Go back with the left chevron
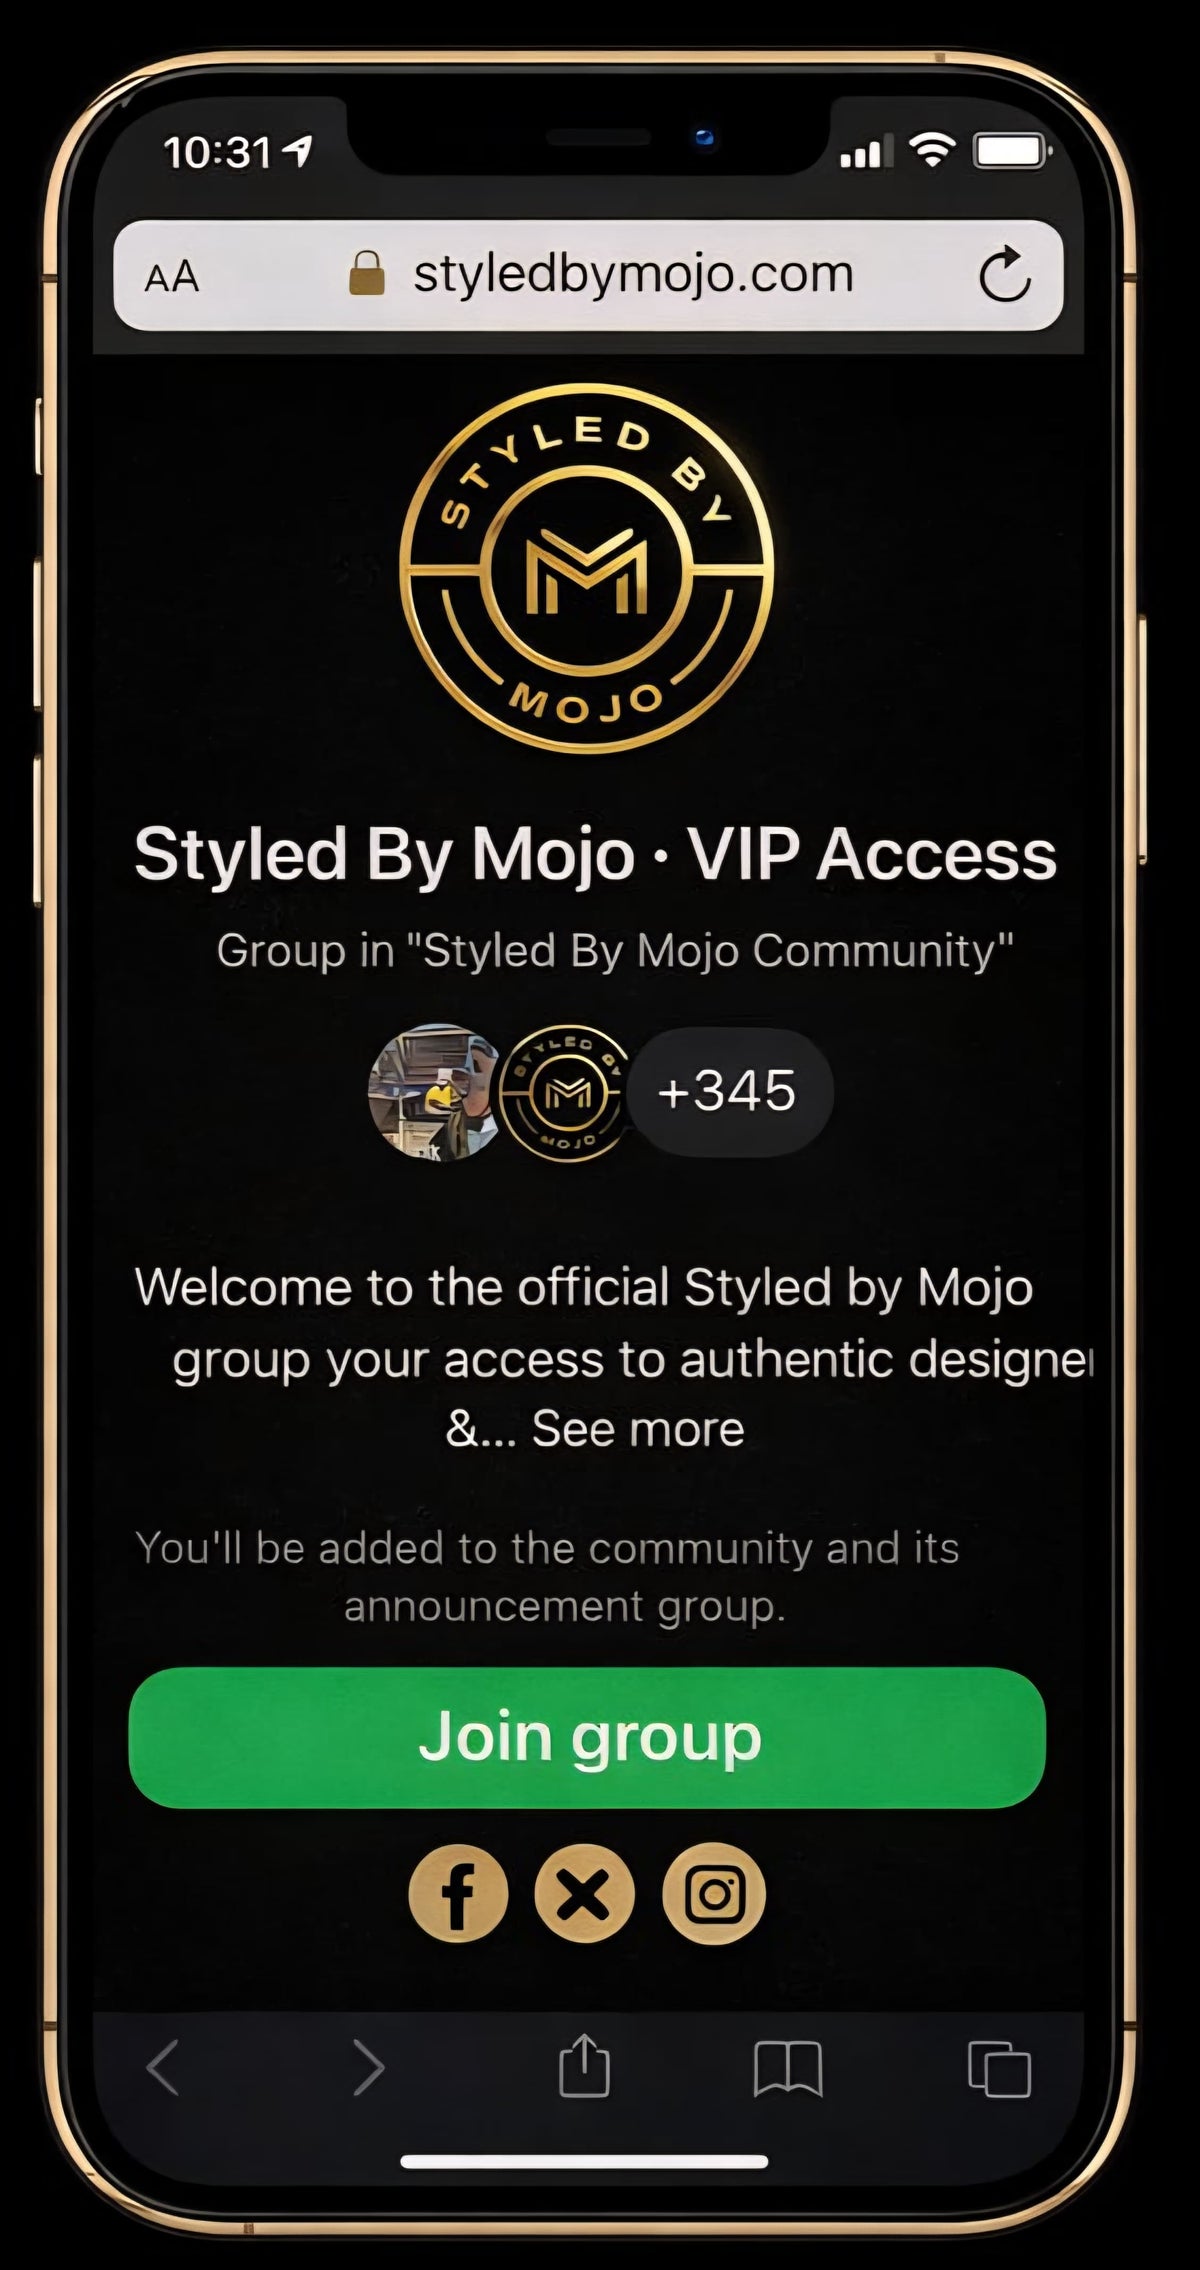This screenshot has height=2270, width=1200. (x=163, y=2067)
